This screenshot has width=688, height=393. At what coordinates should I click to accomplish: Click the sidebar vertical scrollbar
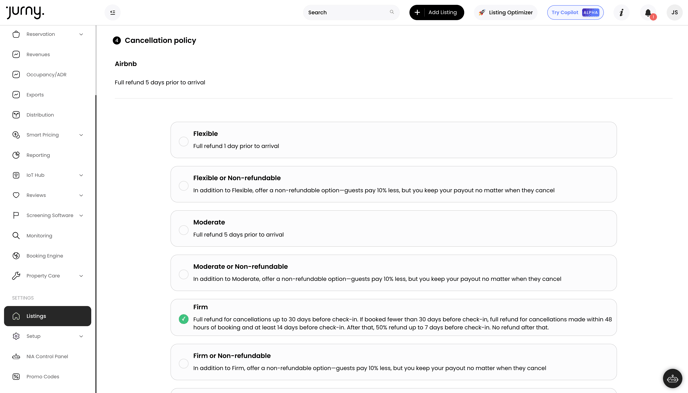click(x=96, y=243)
